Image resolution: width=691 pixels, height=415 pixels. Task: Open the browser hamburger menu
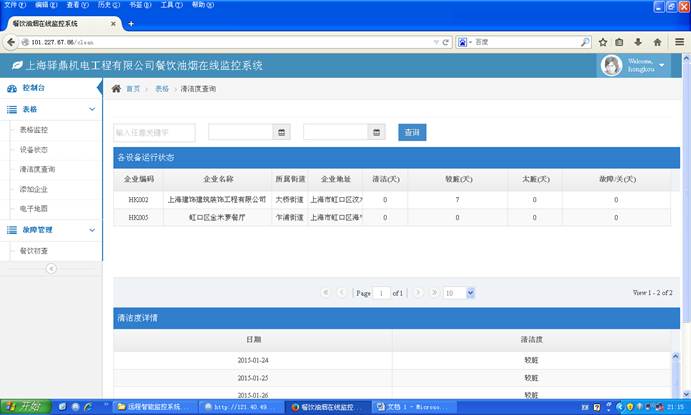point(678,42)
